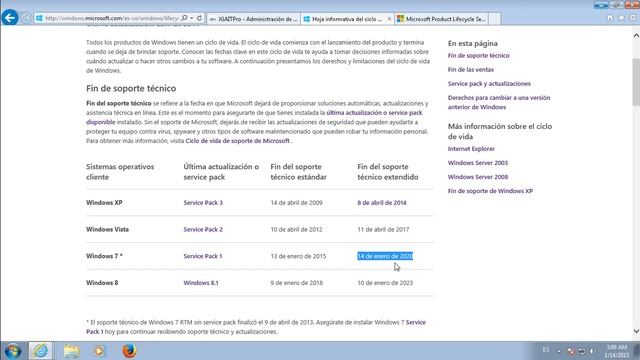Click the Windows 7 * row label
The image size is (640, 360).
click(104, 256)
